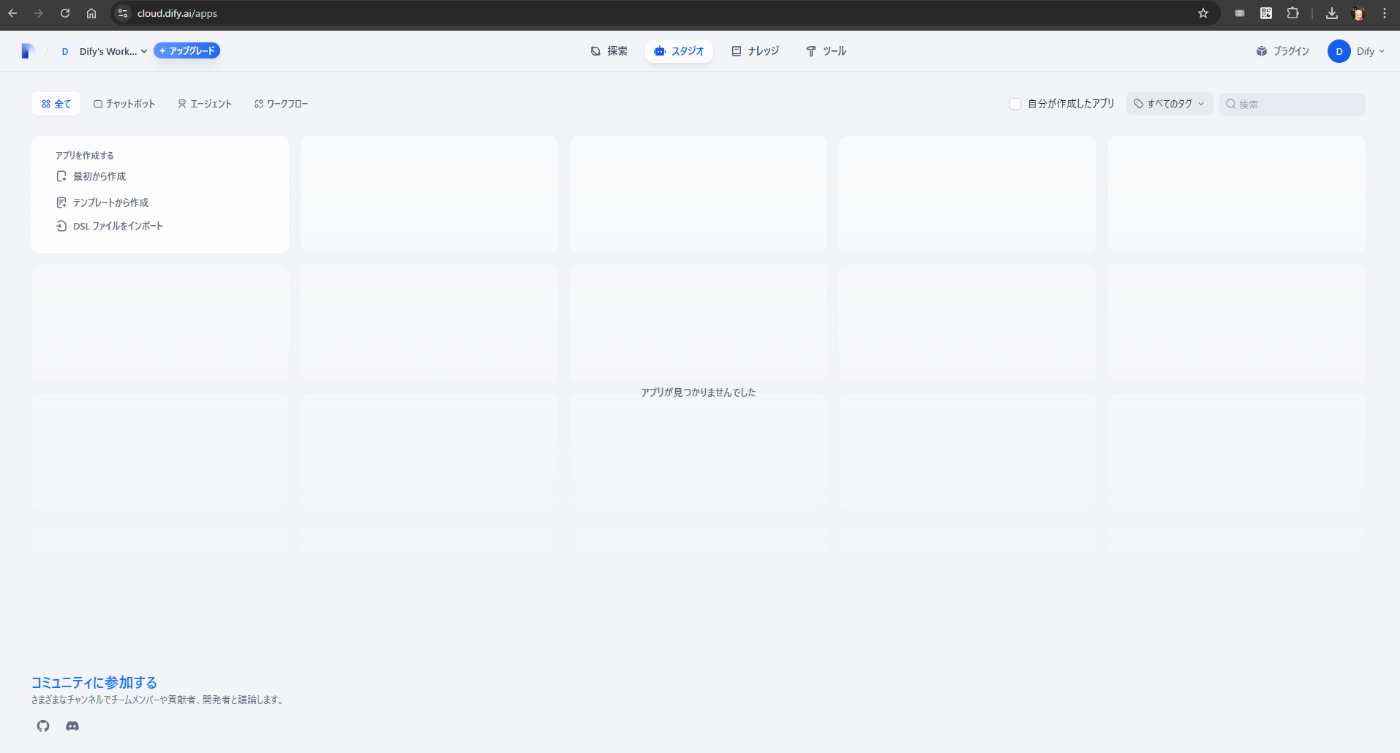Image resolution: width=1400 pixels, height=753 pixels.
Task: Enable the 自分が作成したアプリ checkbox
Action: [x=1015, y=104]
